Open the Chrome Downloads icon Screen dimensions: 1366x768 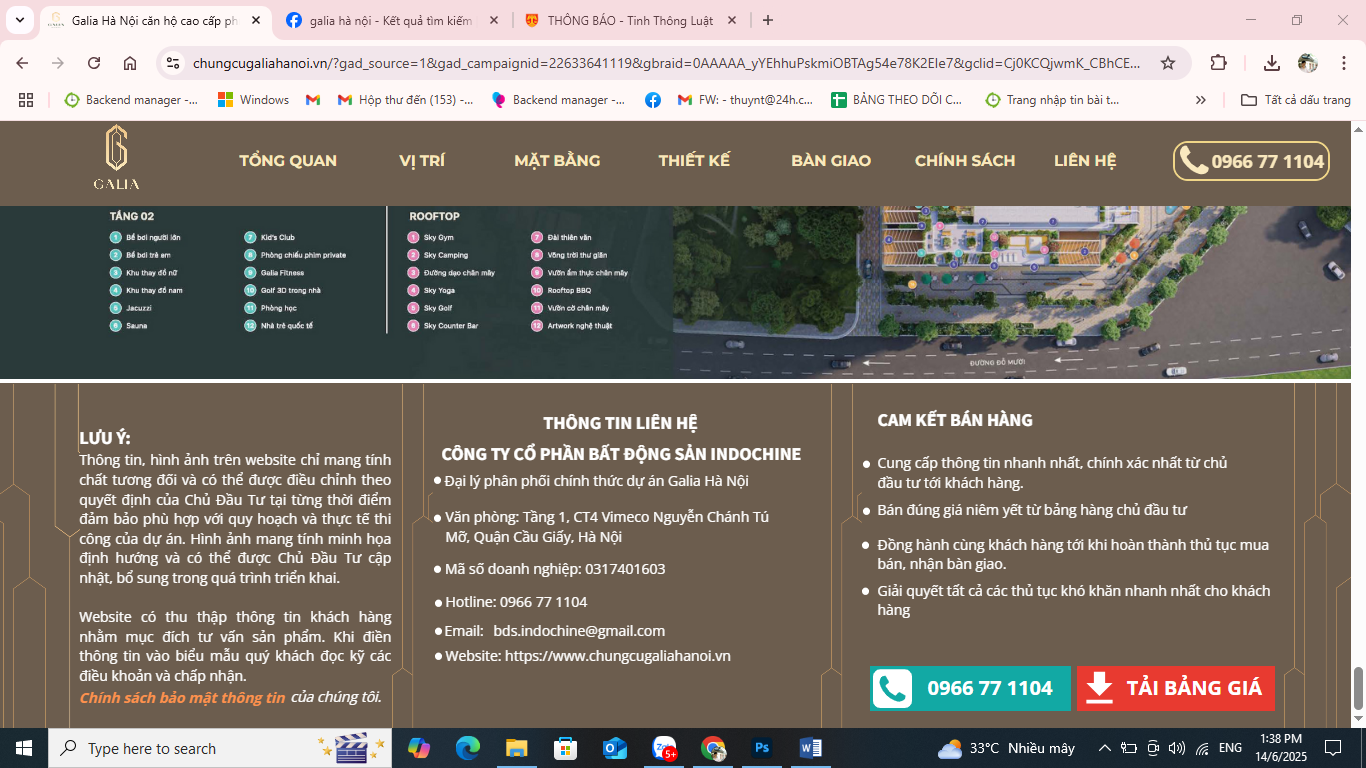1272,63
